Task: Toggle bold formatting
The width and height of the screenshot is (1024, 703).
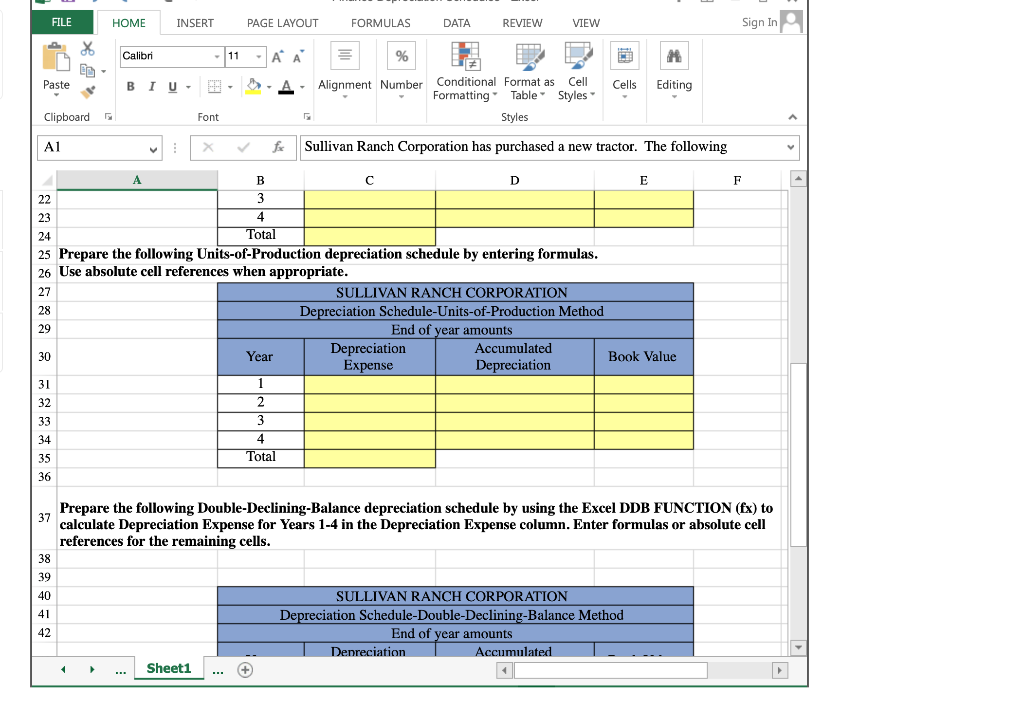Action: point(130,88)
